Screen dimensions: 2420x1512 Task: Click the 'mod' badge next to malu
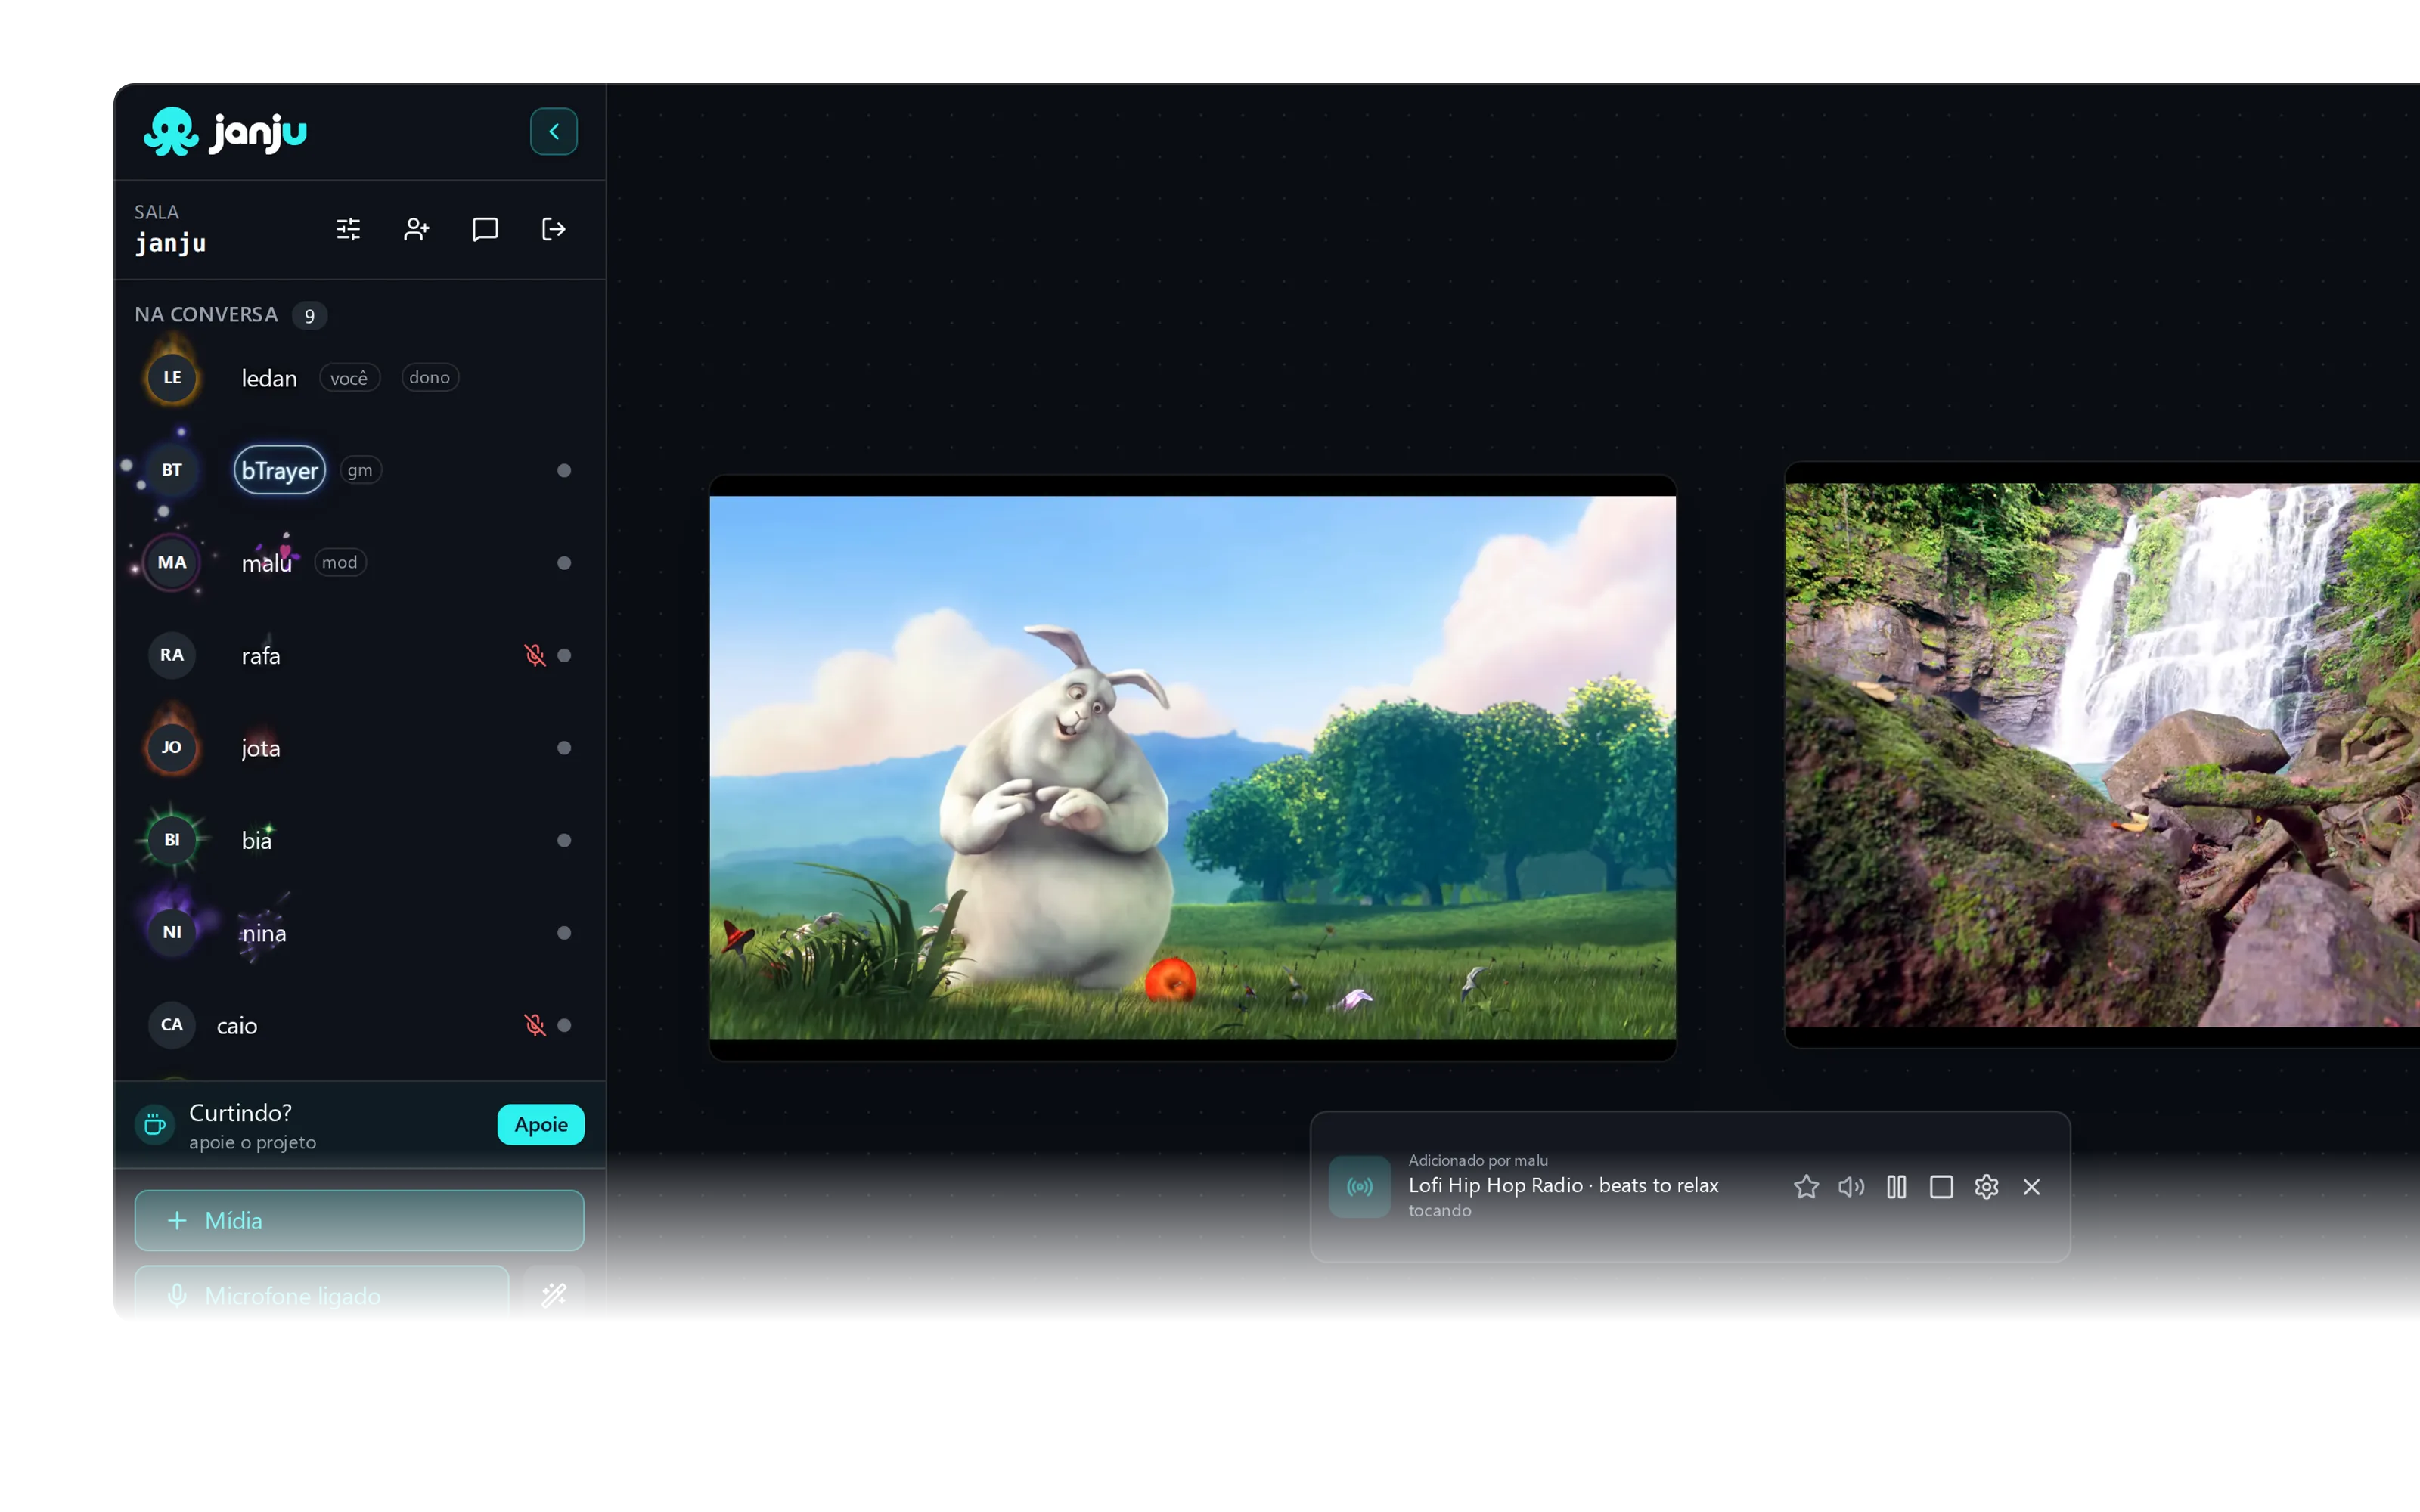click(x=340, y=562)
